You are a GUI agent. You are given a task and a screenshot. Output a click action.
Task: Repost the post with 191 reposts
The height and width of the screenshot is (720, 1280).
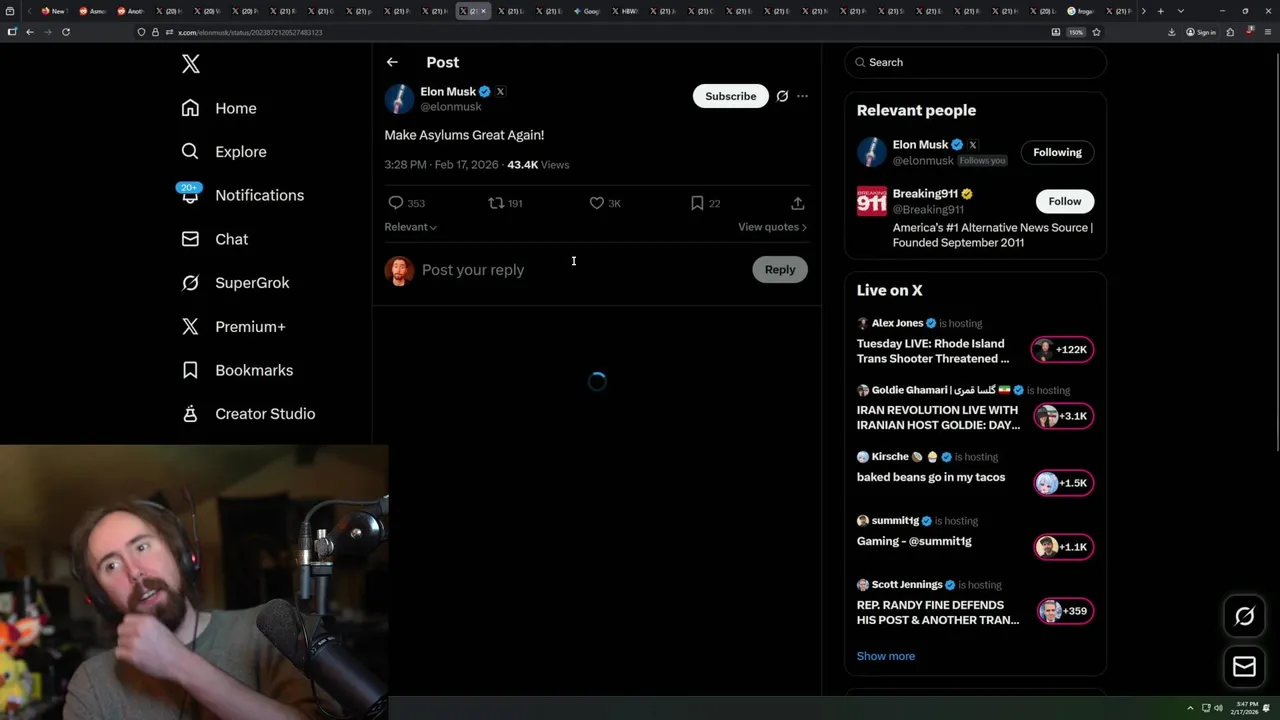point(496,203)
